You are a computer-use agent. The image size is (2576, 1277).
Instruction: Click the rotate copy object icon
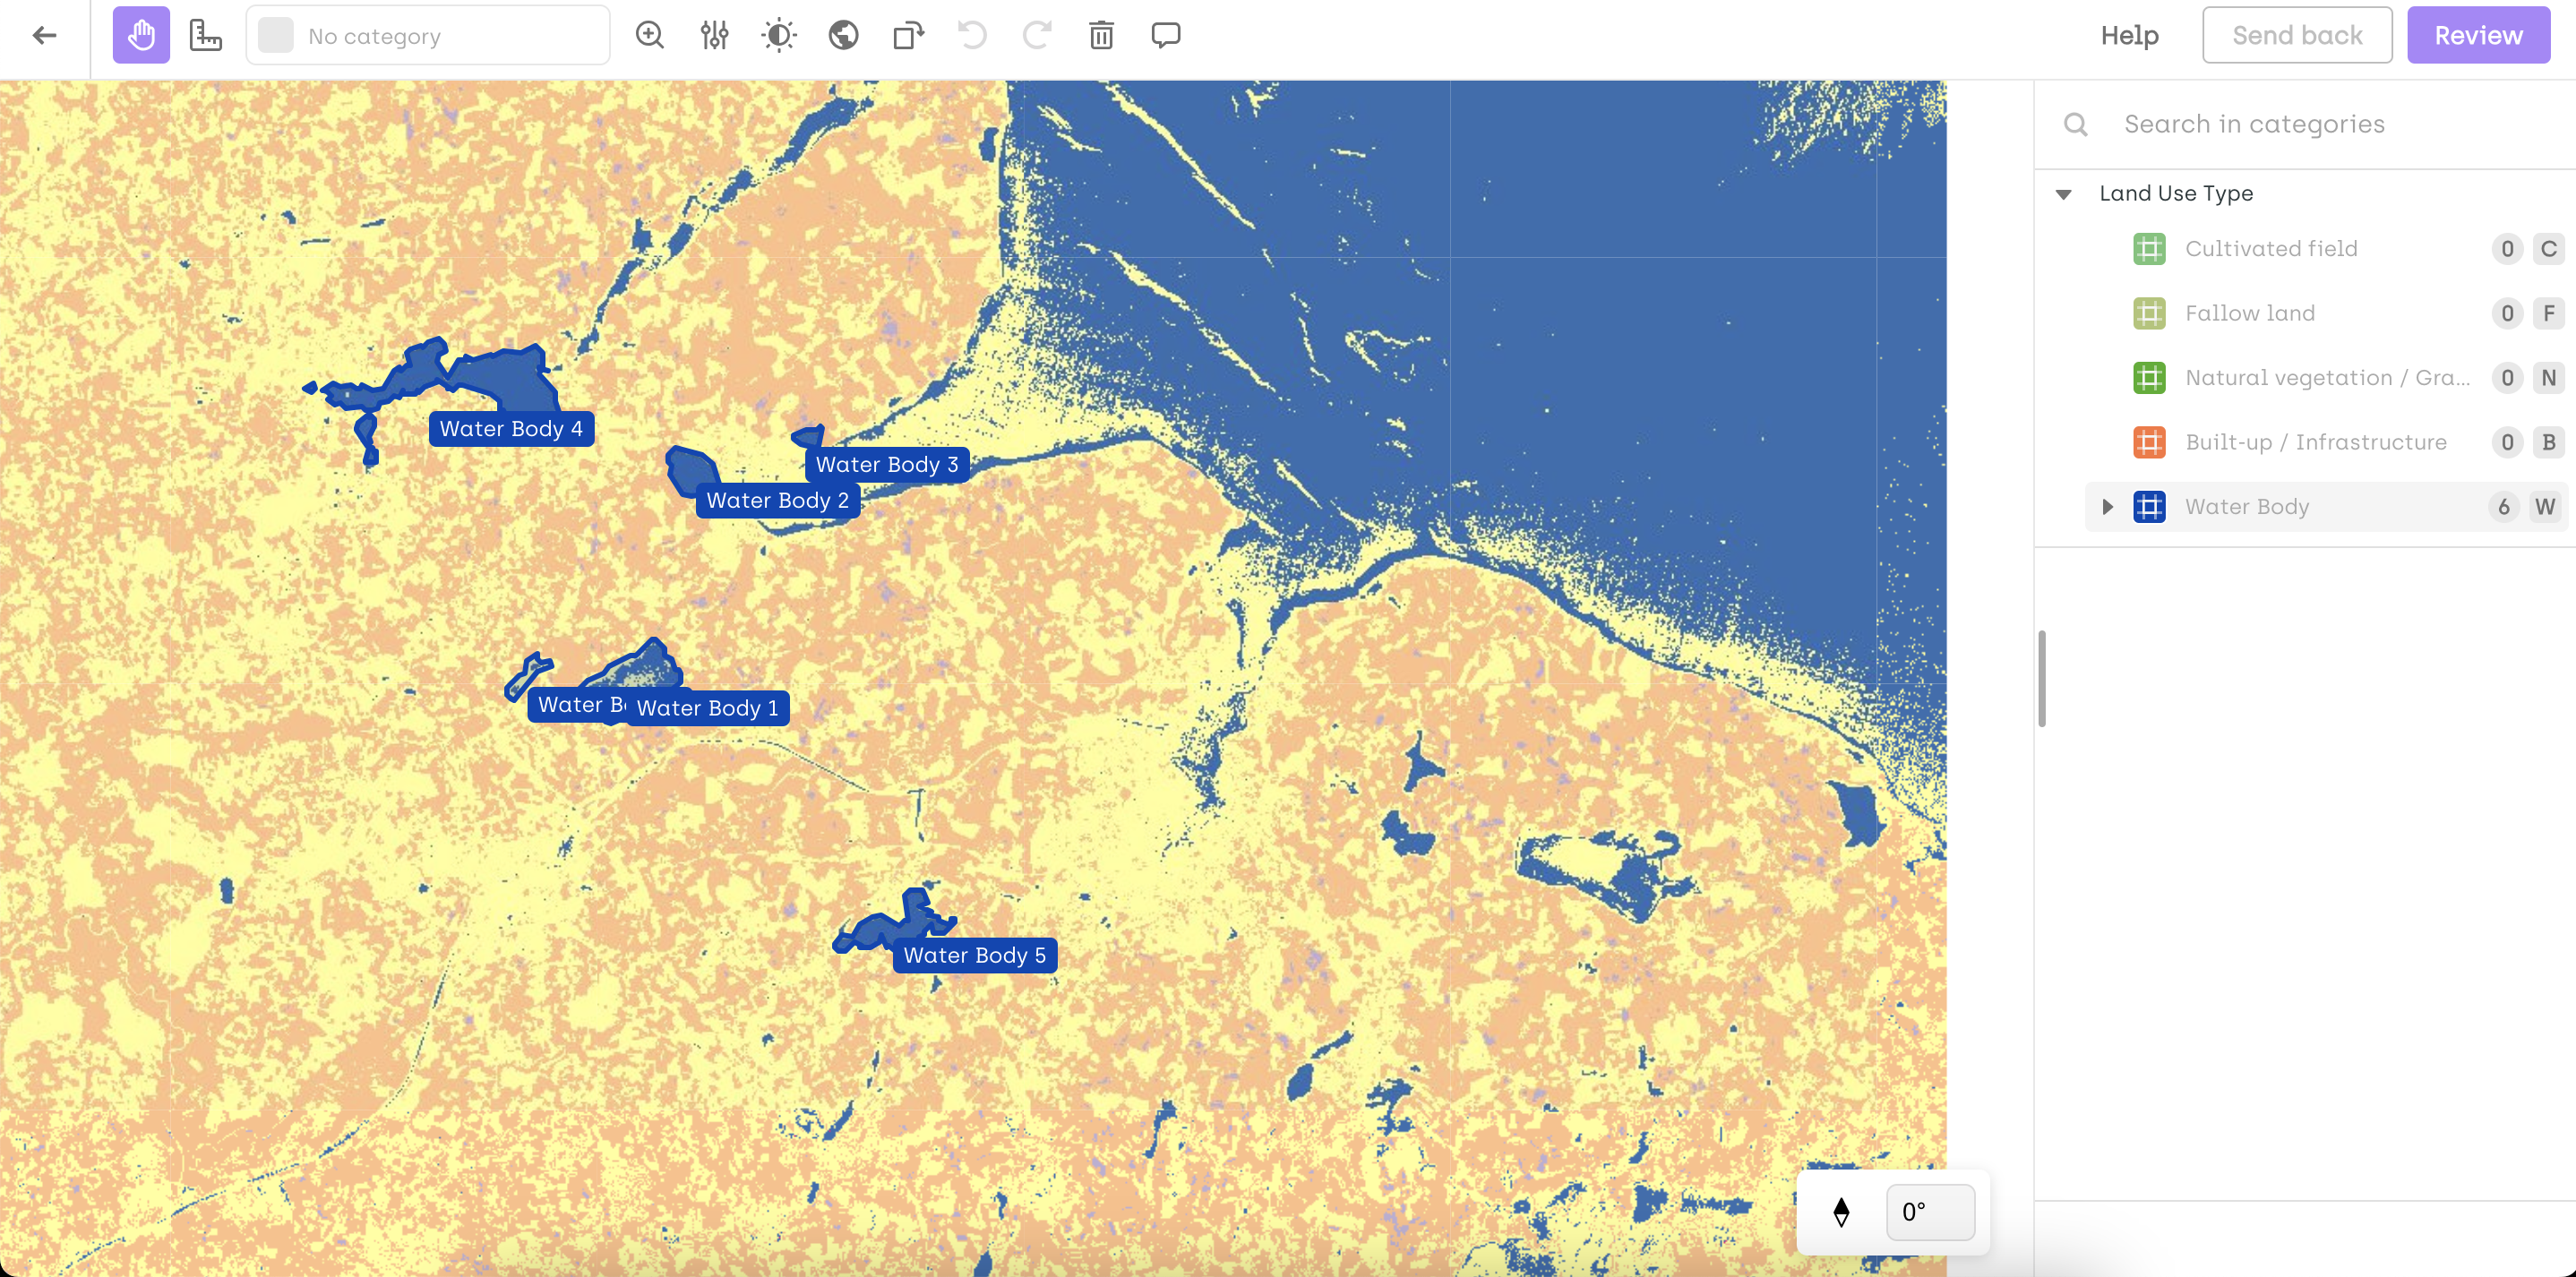point(908,36)
